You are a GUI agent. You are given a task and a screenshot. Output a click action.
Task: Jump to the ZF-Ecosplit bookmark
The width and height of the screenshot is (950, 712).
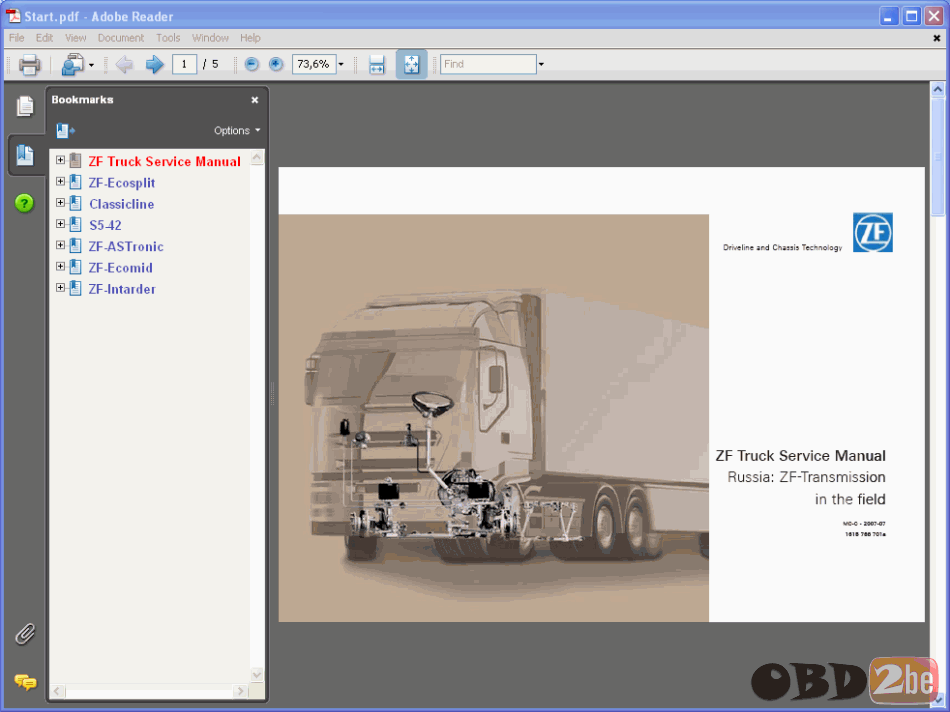(x=122, y=182)
